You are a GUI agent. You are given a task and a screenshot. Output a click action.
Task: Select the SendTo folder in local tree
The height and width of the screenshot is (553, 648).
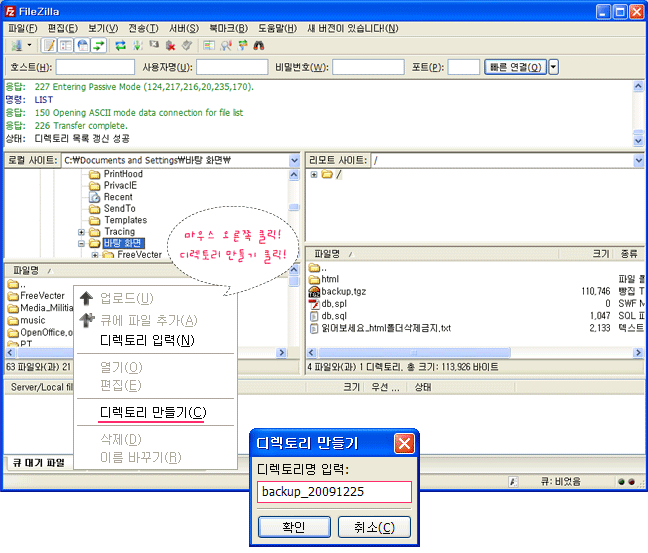point(119,209)
